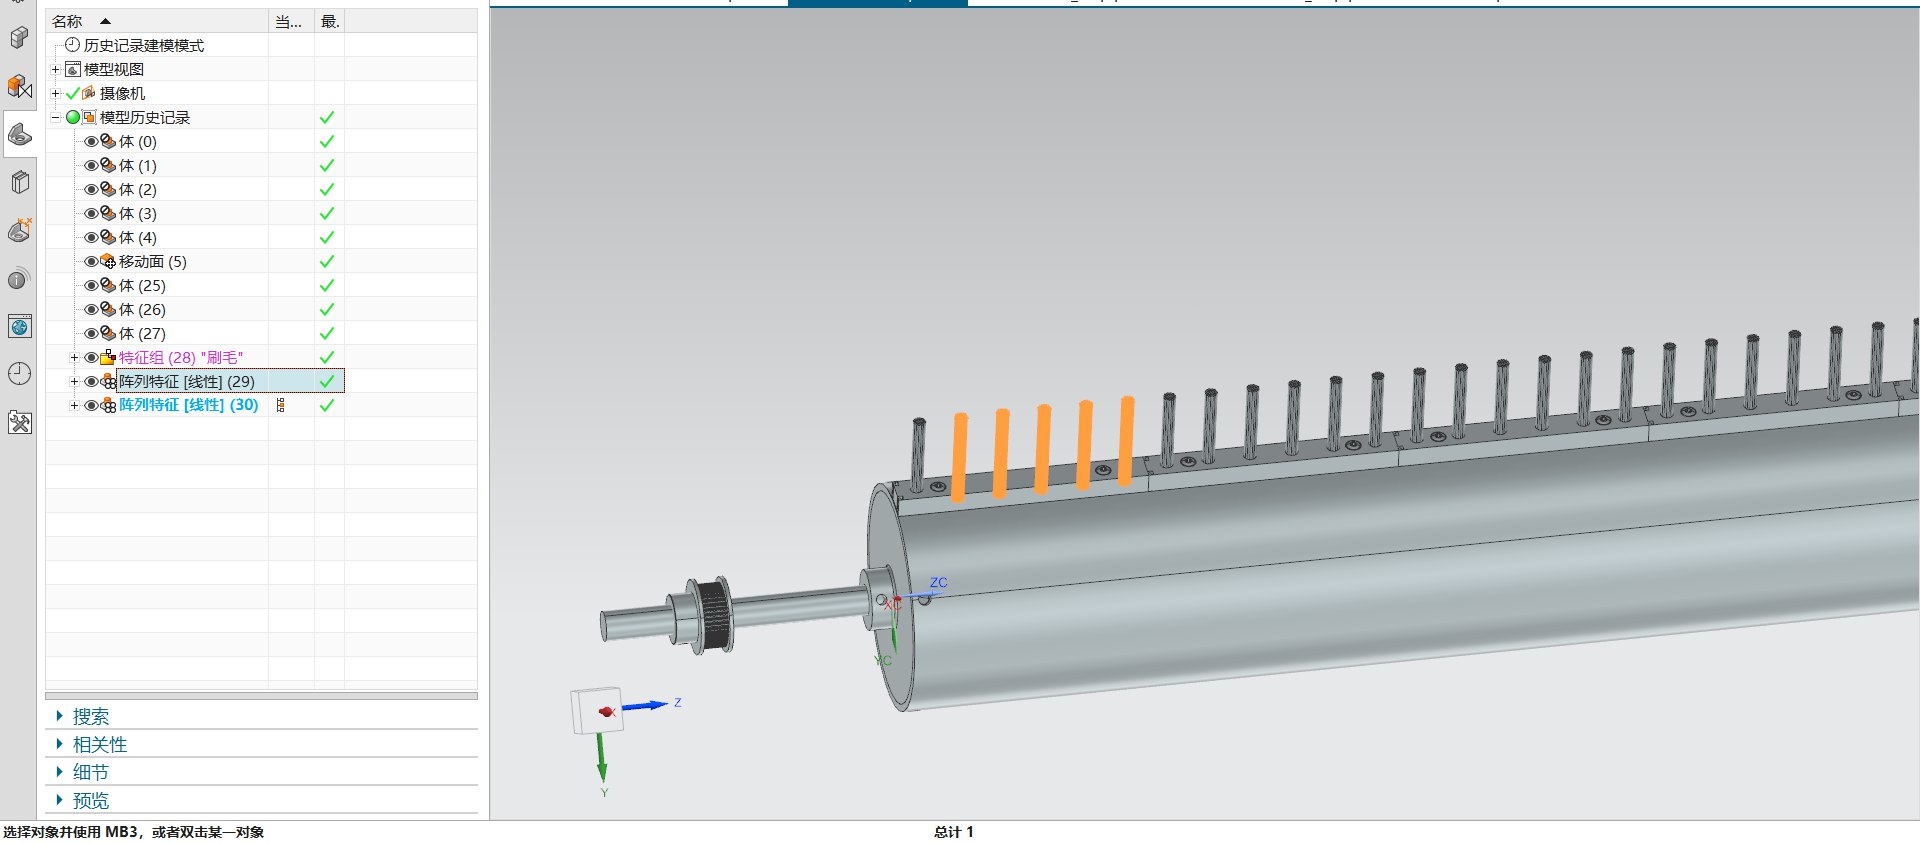Expand the 模型视图 tree node
Viewport: 1920px width, 843px height.
pyautogui.click(x=56, y=70)
